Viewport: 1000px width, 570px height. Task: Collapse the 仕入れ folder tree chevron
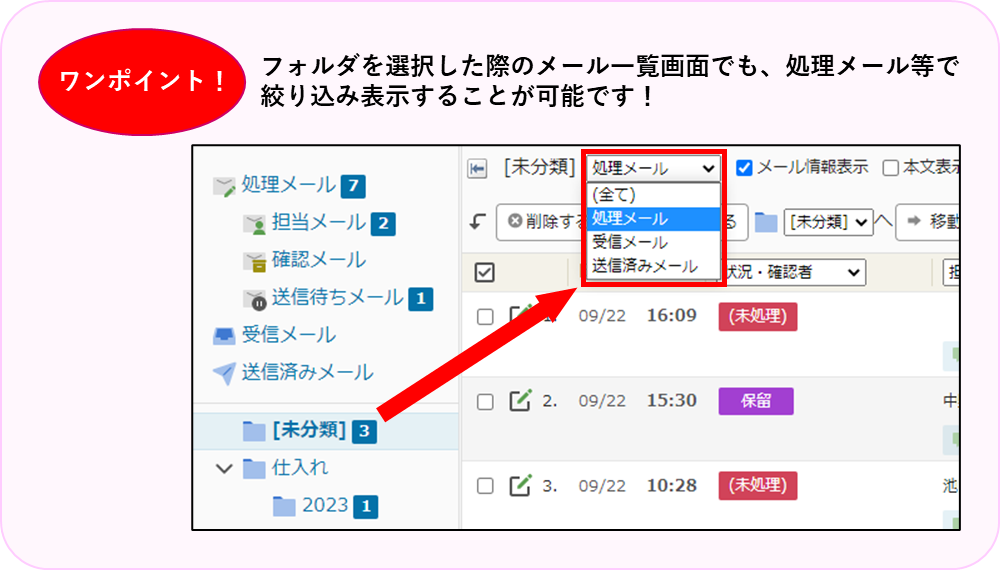(x=224, y=468)
